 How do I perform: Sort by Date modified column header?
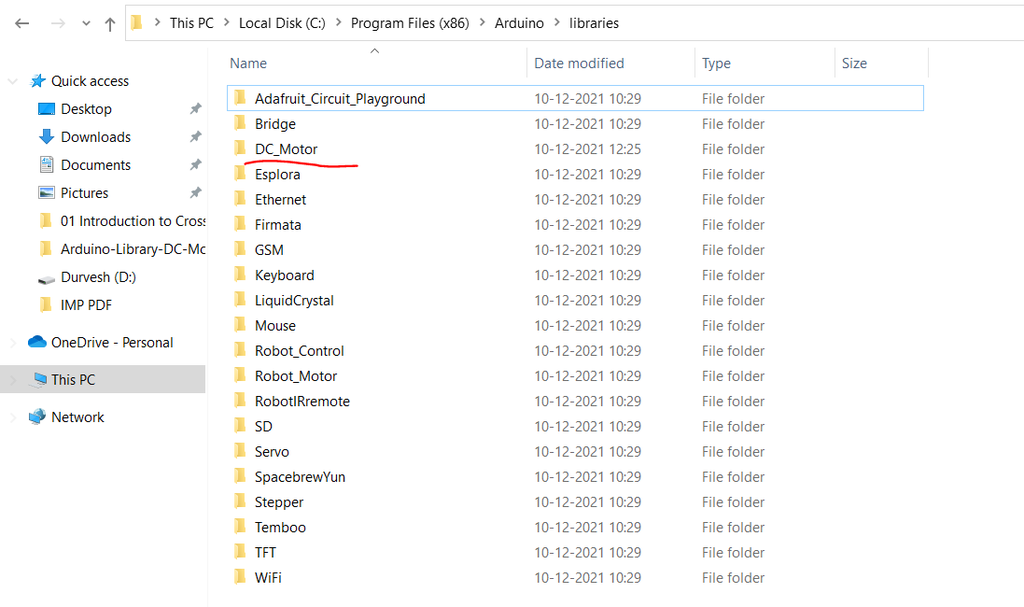(x=579, y=63)
